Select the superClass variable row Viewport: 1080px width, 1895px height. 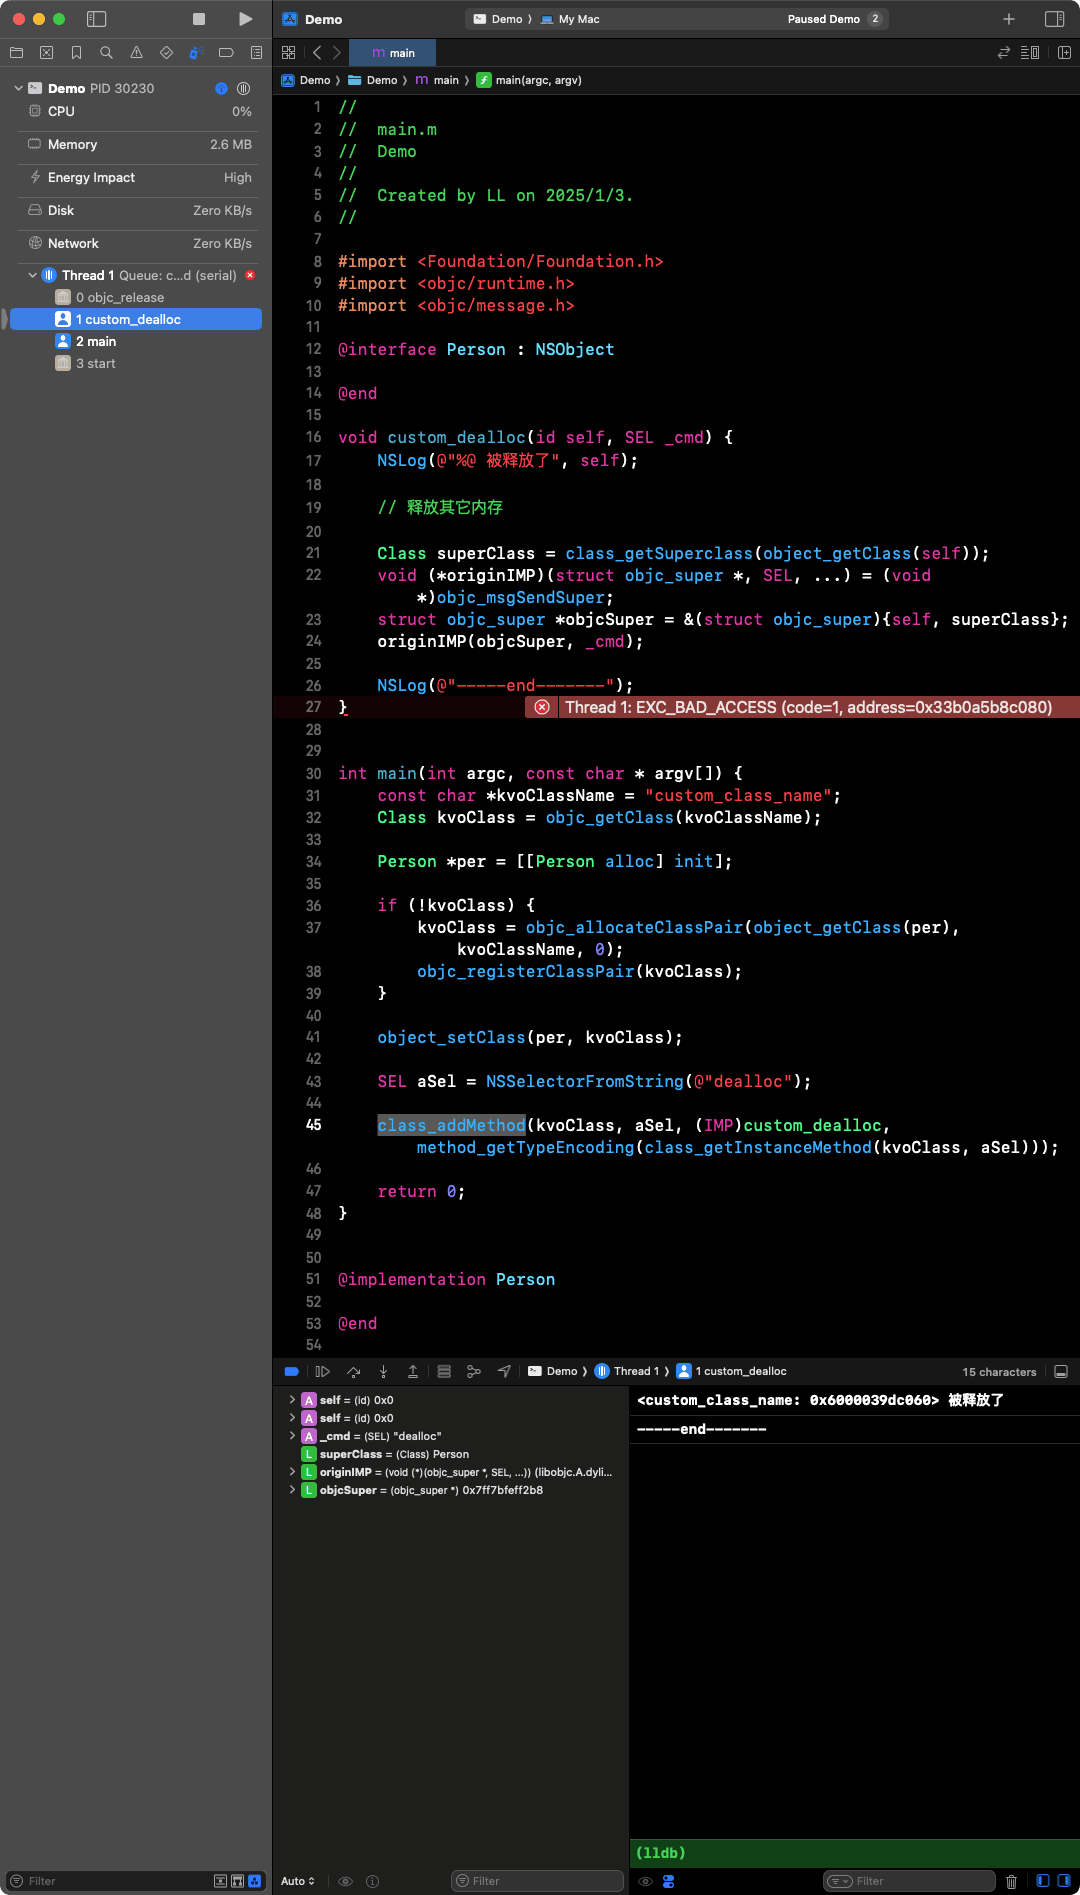pyautogui.click(x=452, y=1454)
